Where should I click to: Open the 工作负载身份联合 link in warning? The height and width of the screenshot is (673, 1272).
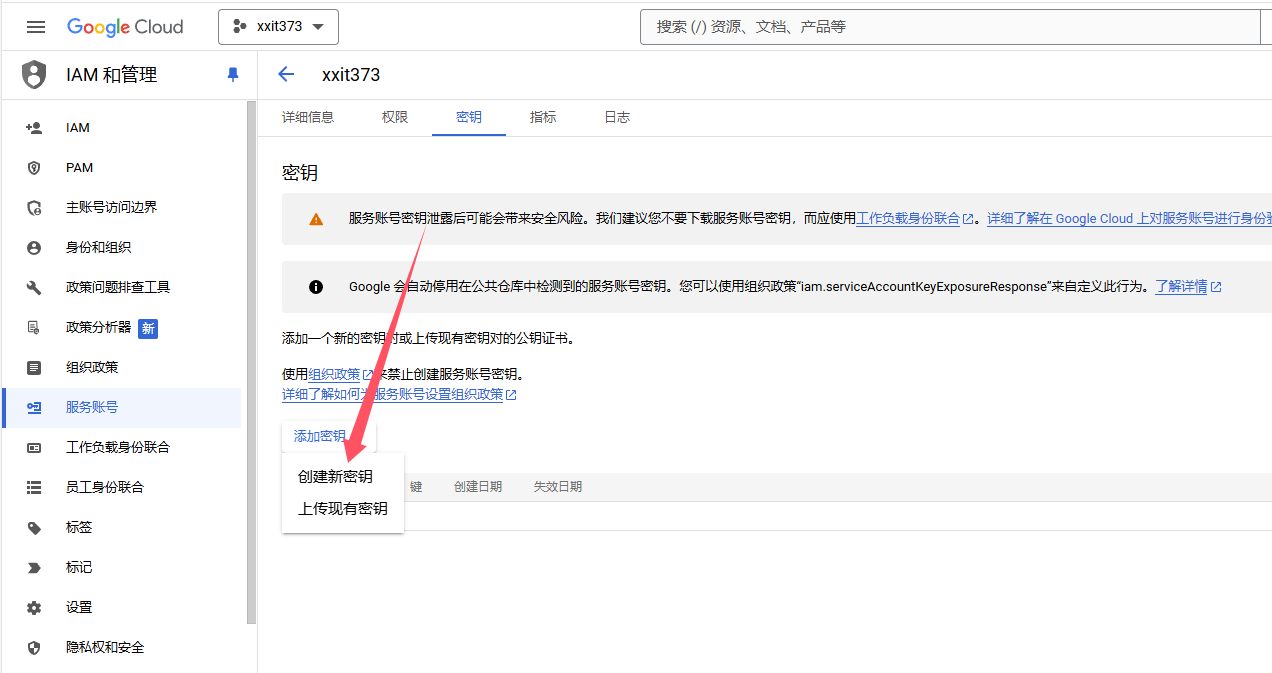[908, 218]
